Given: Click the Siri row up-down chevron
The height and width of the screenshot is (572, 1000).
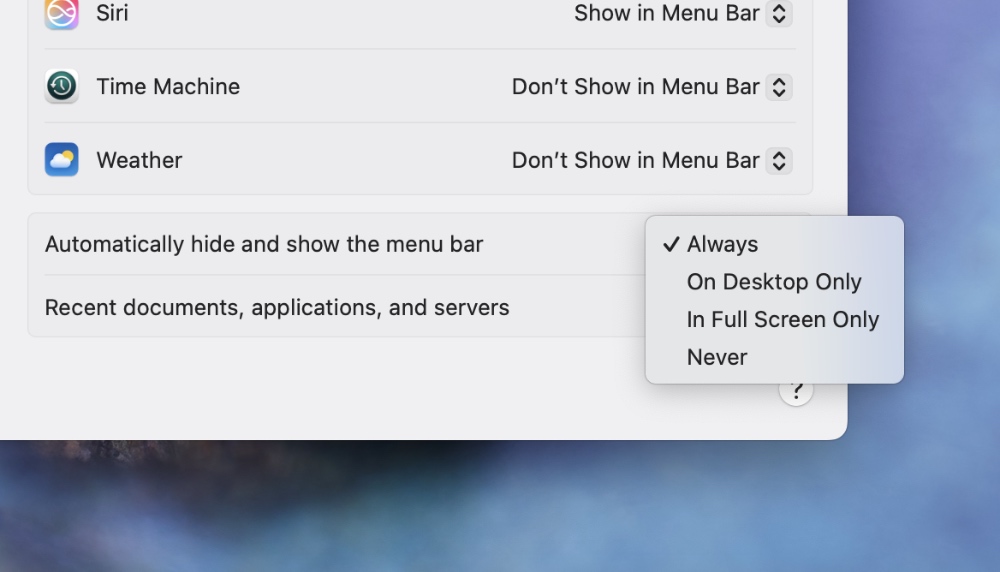Looking at the screenshot, I should (779, 14).
